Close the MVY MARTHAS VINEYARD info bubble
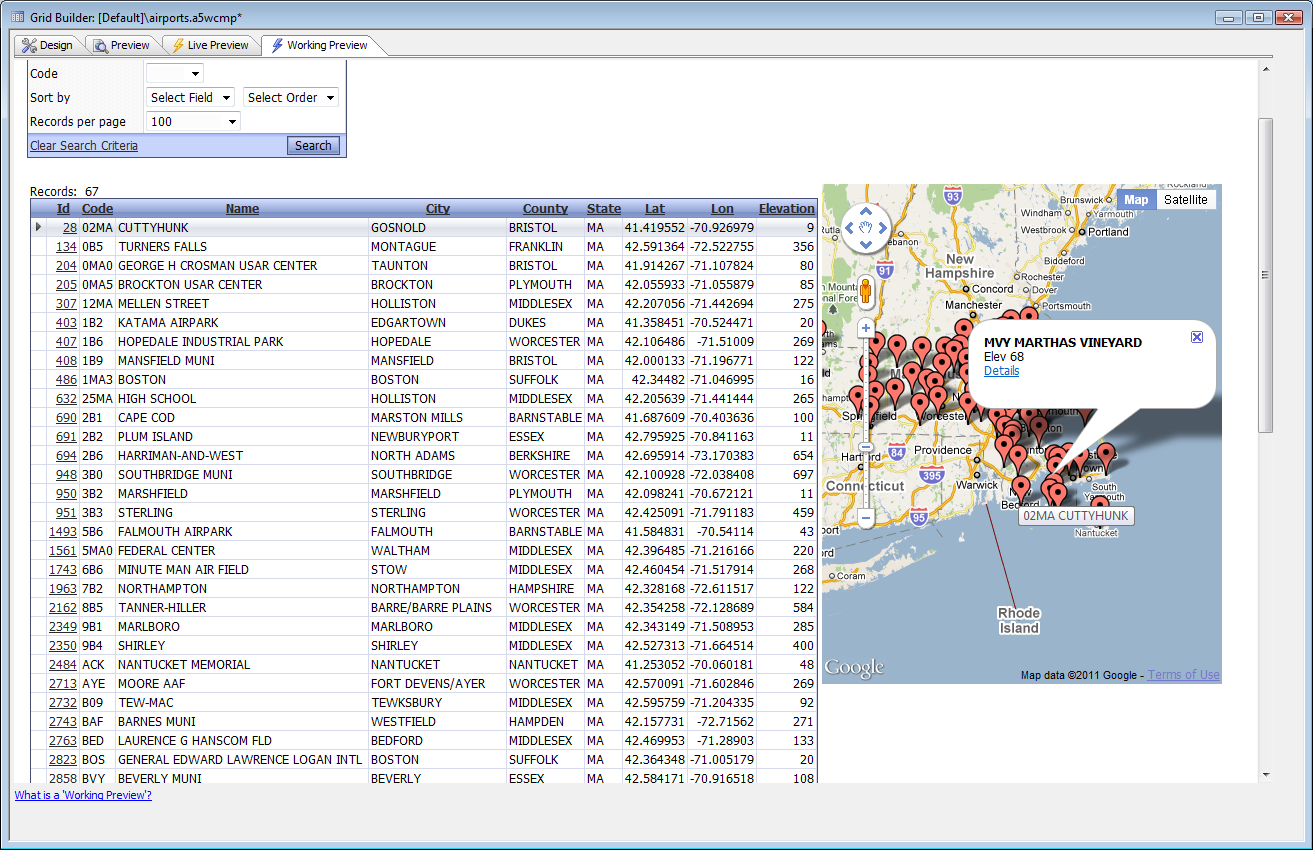The width and height of the screenshot is (1313, 850). pyautogui.click(x=1197, y=337)
